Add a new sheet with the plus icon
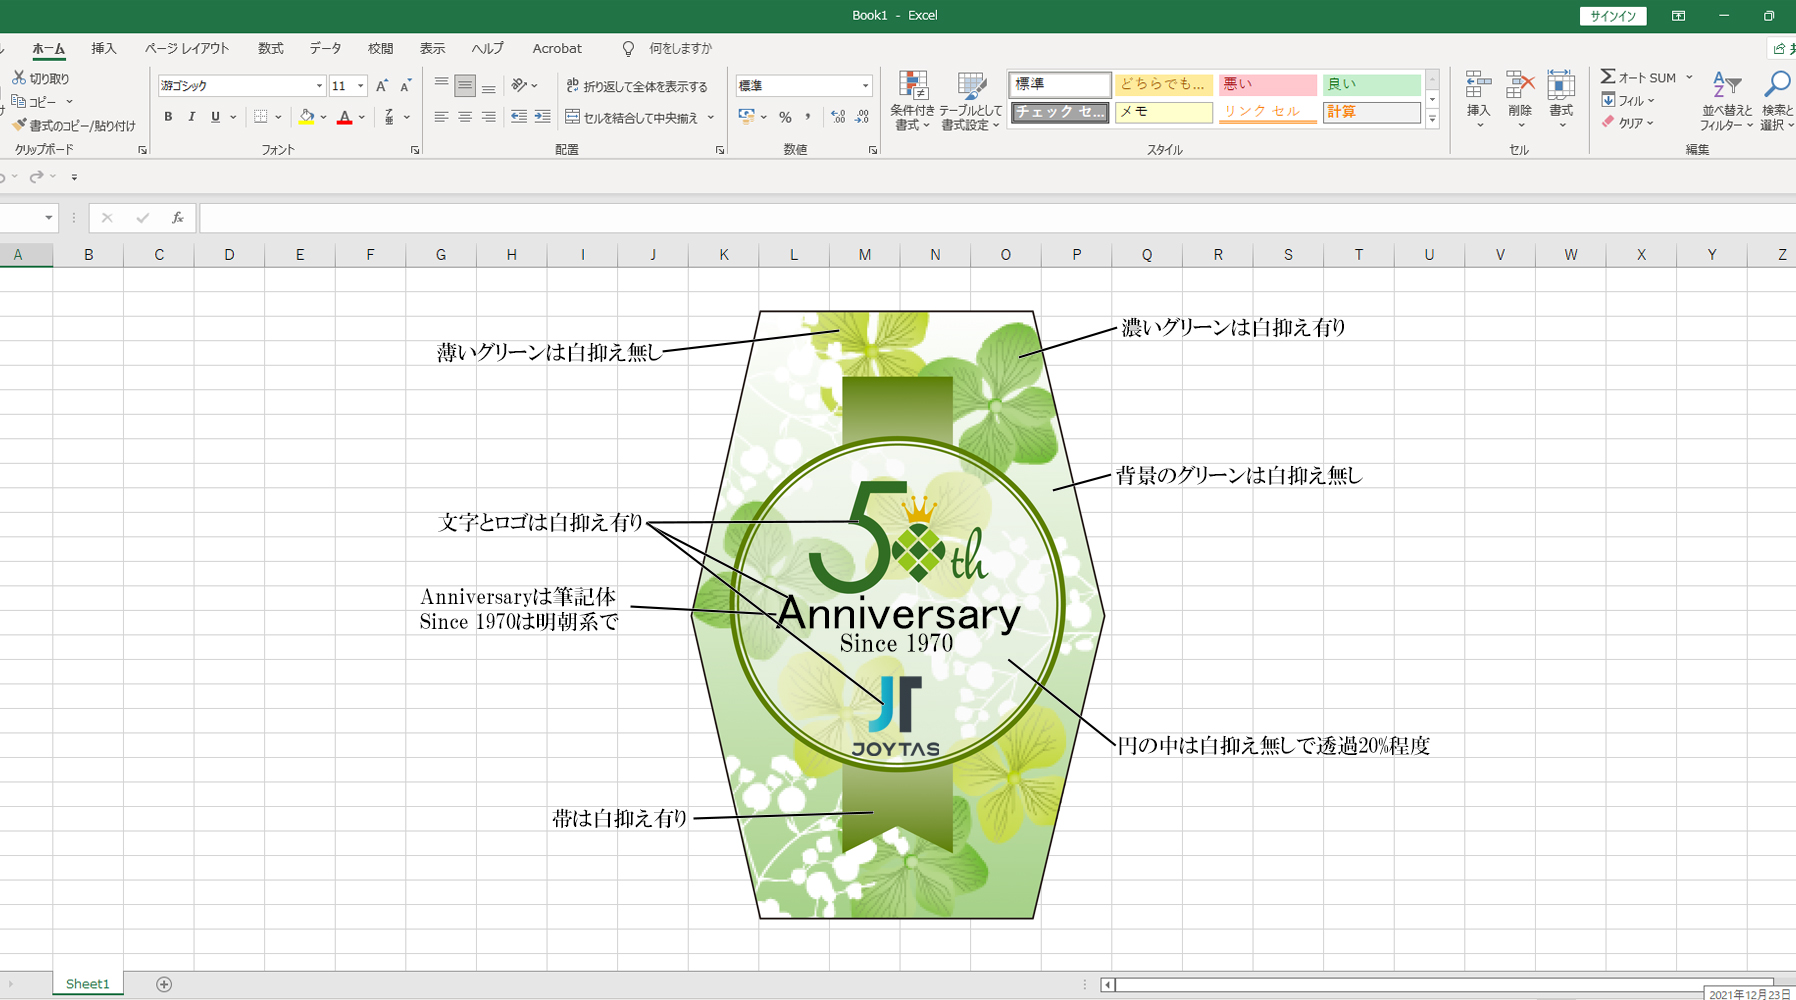Image resolution: width=1796 pixels, height=1000 pixels. 164,984
